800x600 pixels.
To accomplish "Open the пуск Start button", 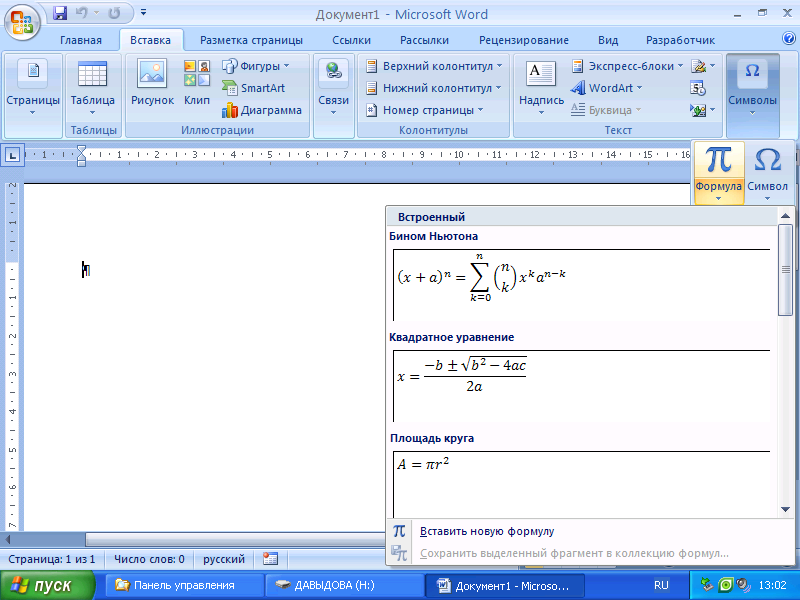I will pos(47,585).
